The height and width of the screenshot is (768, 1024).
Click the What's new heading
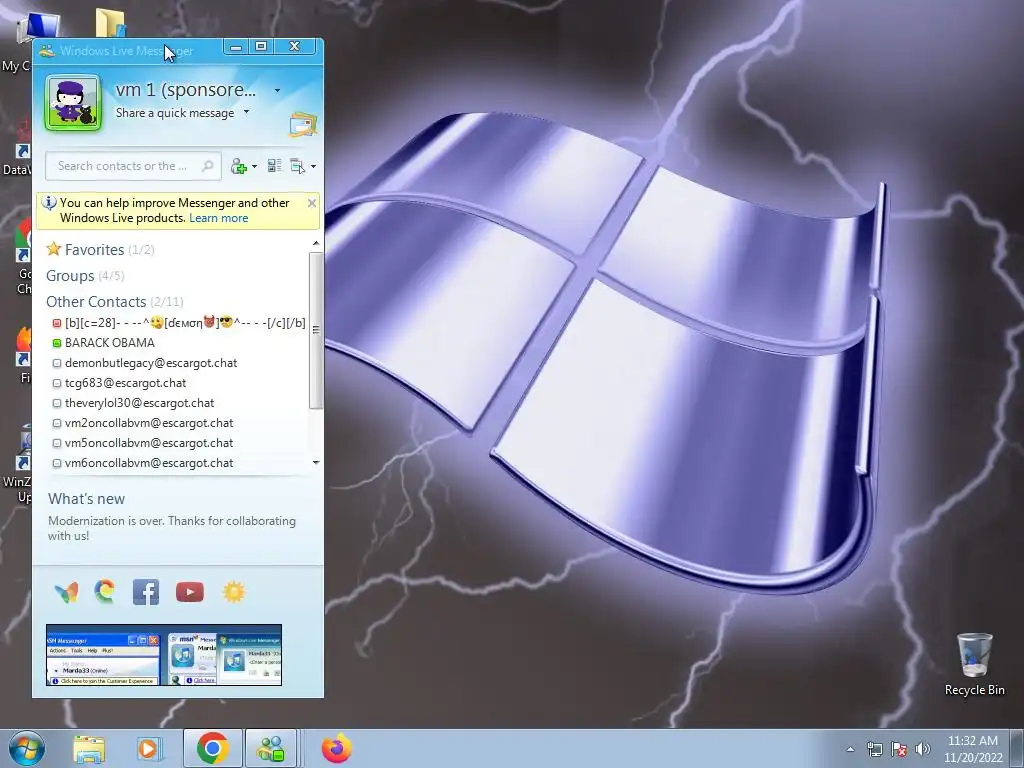(x=86, y=499)
